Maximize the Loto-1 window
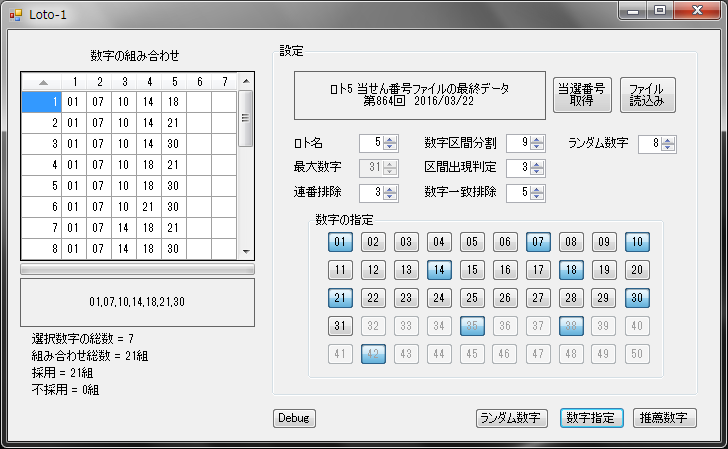 pos(660,10)
